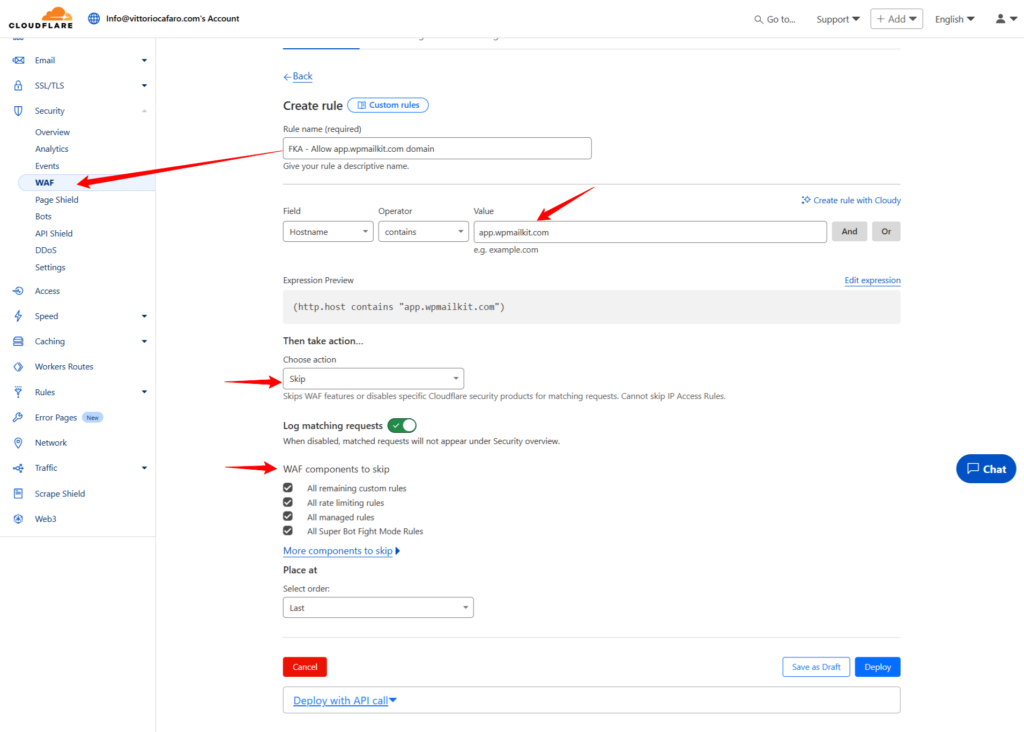
Task: Collapse the Security sidebar section arrow
Action: pos(144,111)
